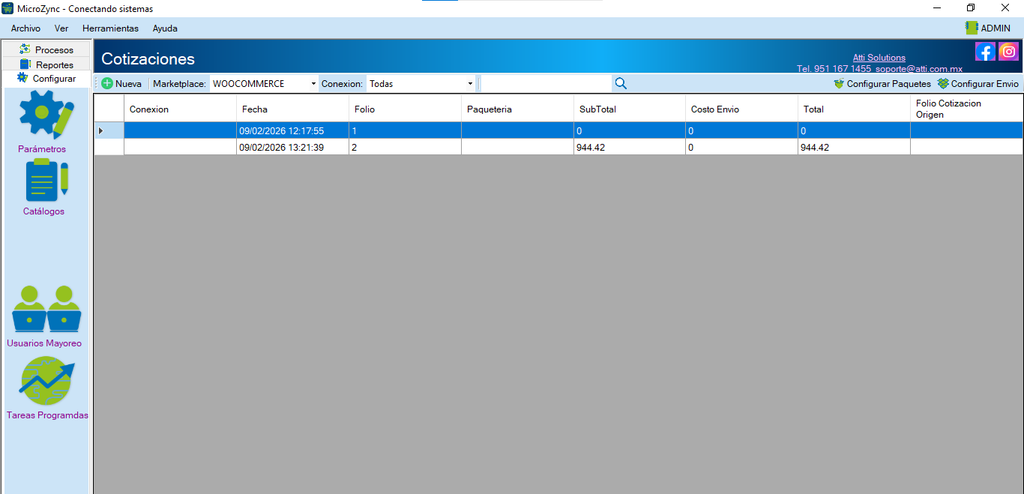
Task: Open the Ver menu
Action: click(x=61, y=29)
